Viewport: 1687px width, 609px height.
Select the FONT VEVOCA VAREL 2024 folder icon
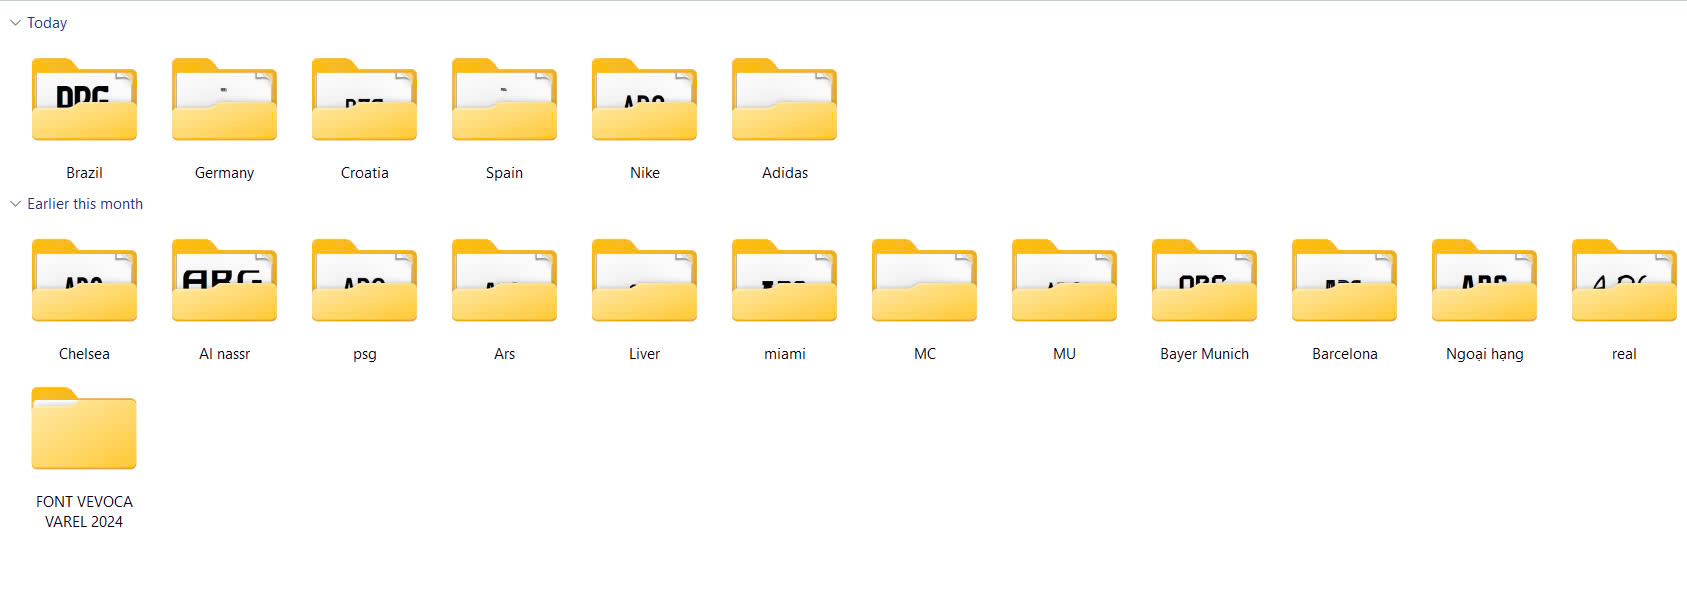84,428
